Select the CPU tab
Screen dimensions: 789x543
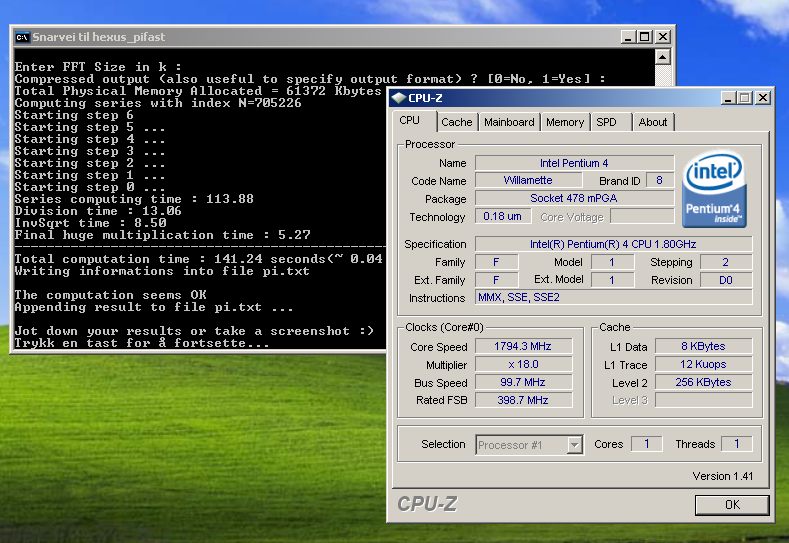(x=410, y=121)
